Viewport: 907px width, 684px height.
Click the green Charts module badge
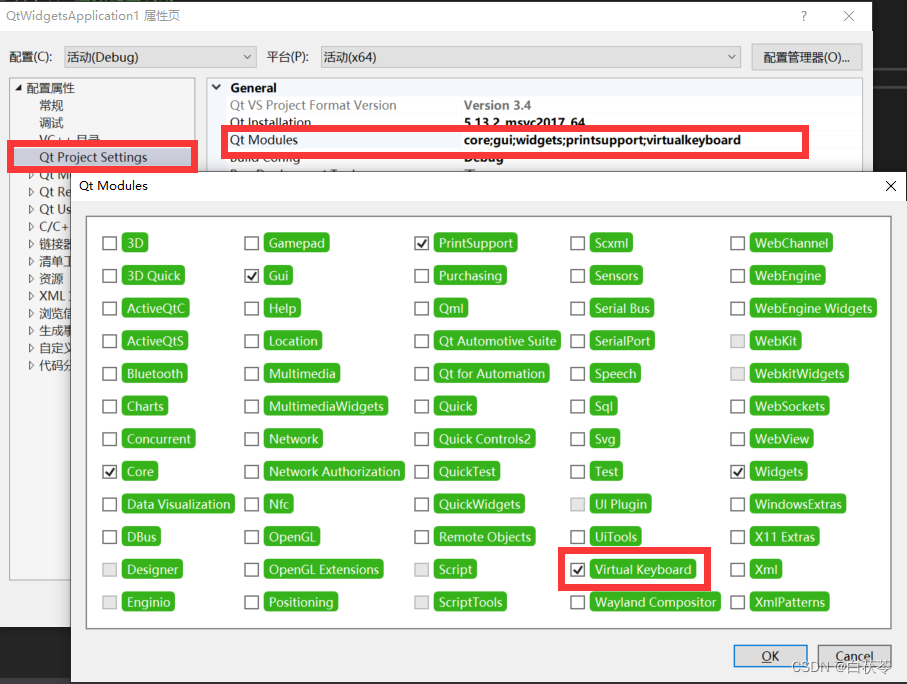(x=145, y=406)
